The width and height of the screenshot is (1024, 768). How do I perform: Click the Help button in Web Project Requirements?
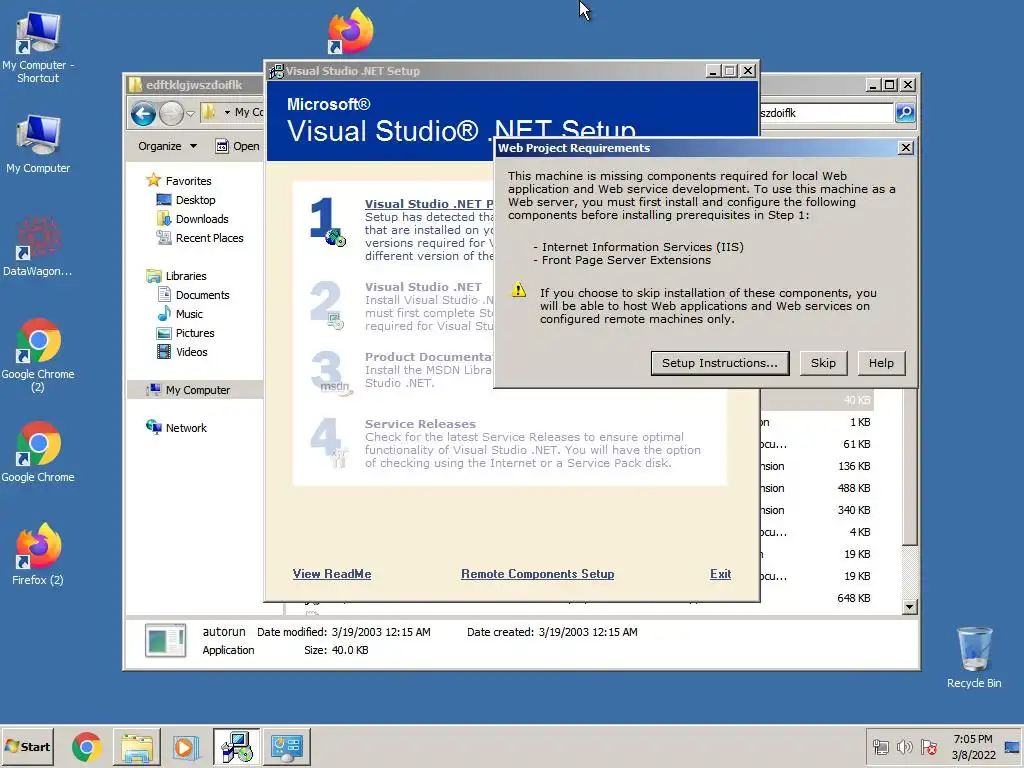(x=881, y=363)
